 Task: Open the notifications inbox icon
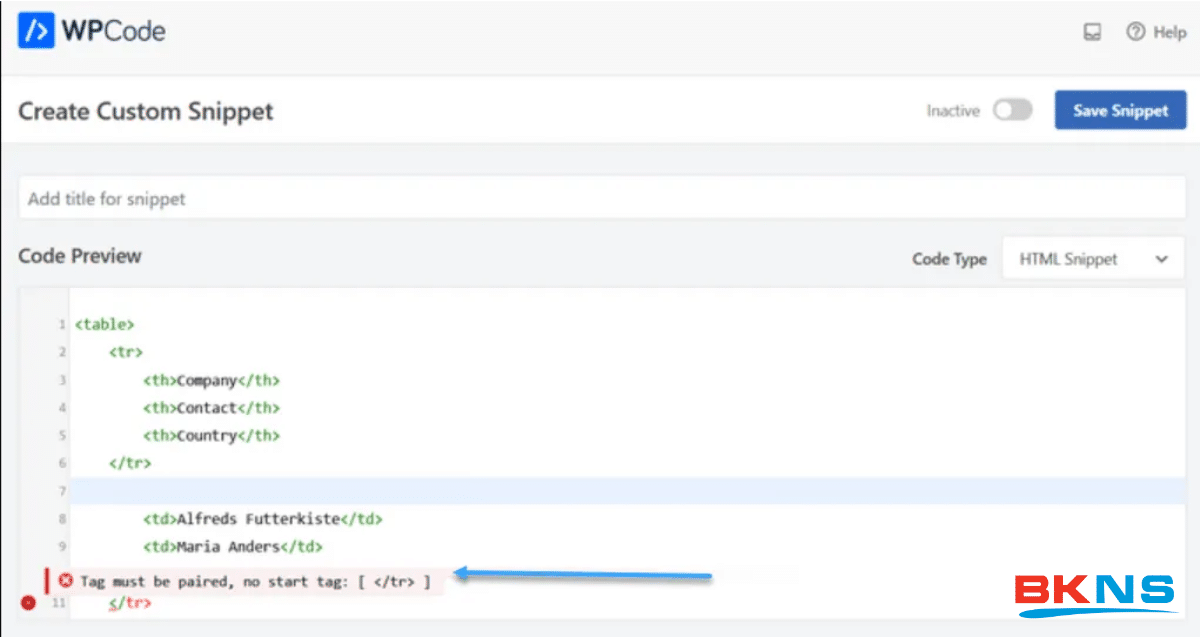[x=1091, y=32]
